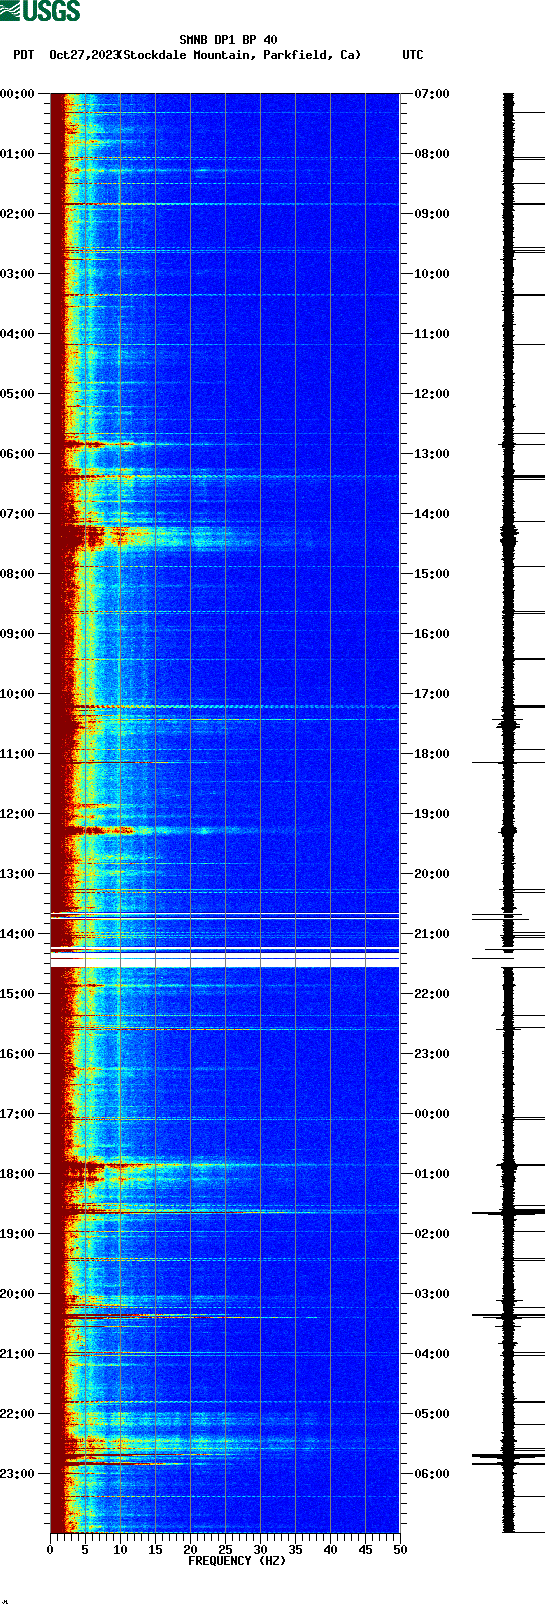Screen dimensions: 552x1613
Task: Click the '02:00' label on UTC axis
Action: (432, 1234)
